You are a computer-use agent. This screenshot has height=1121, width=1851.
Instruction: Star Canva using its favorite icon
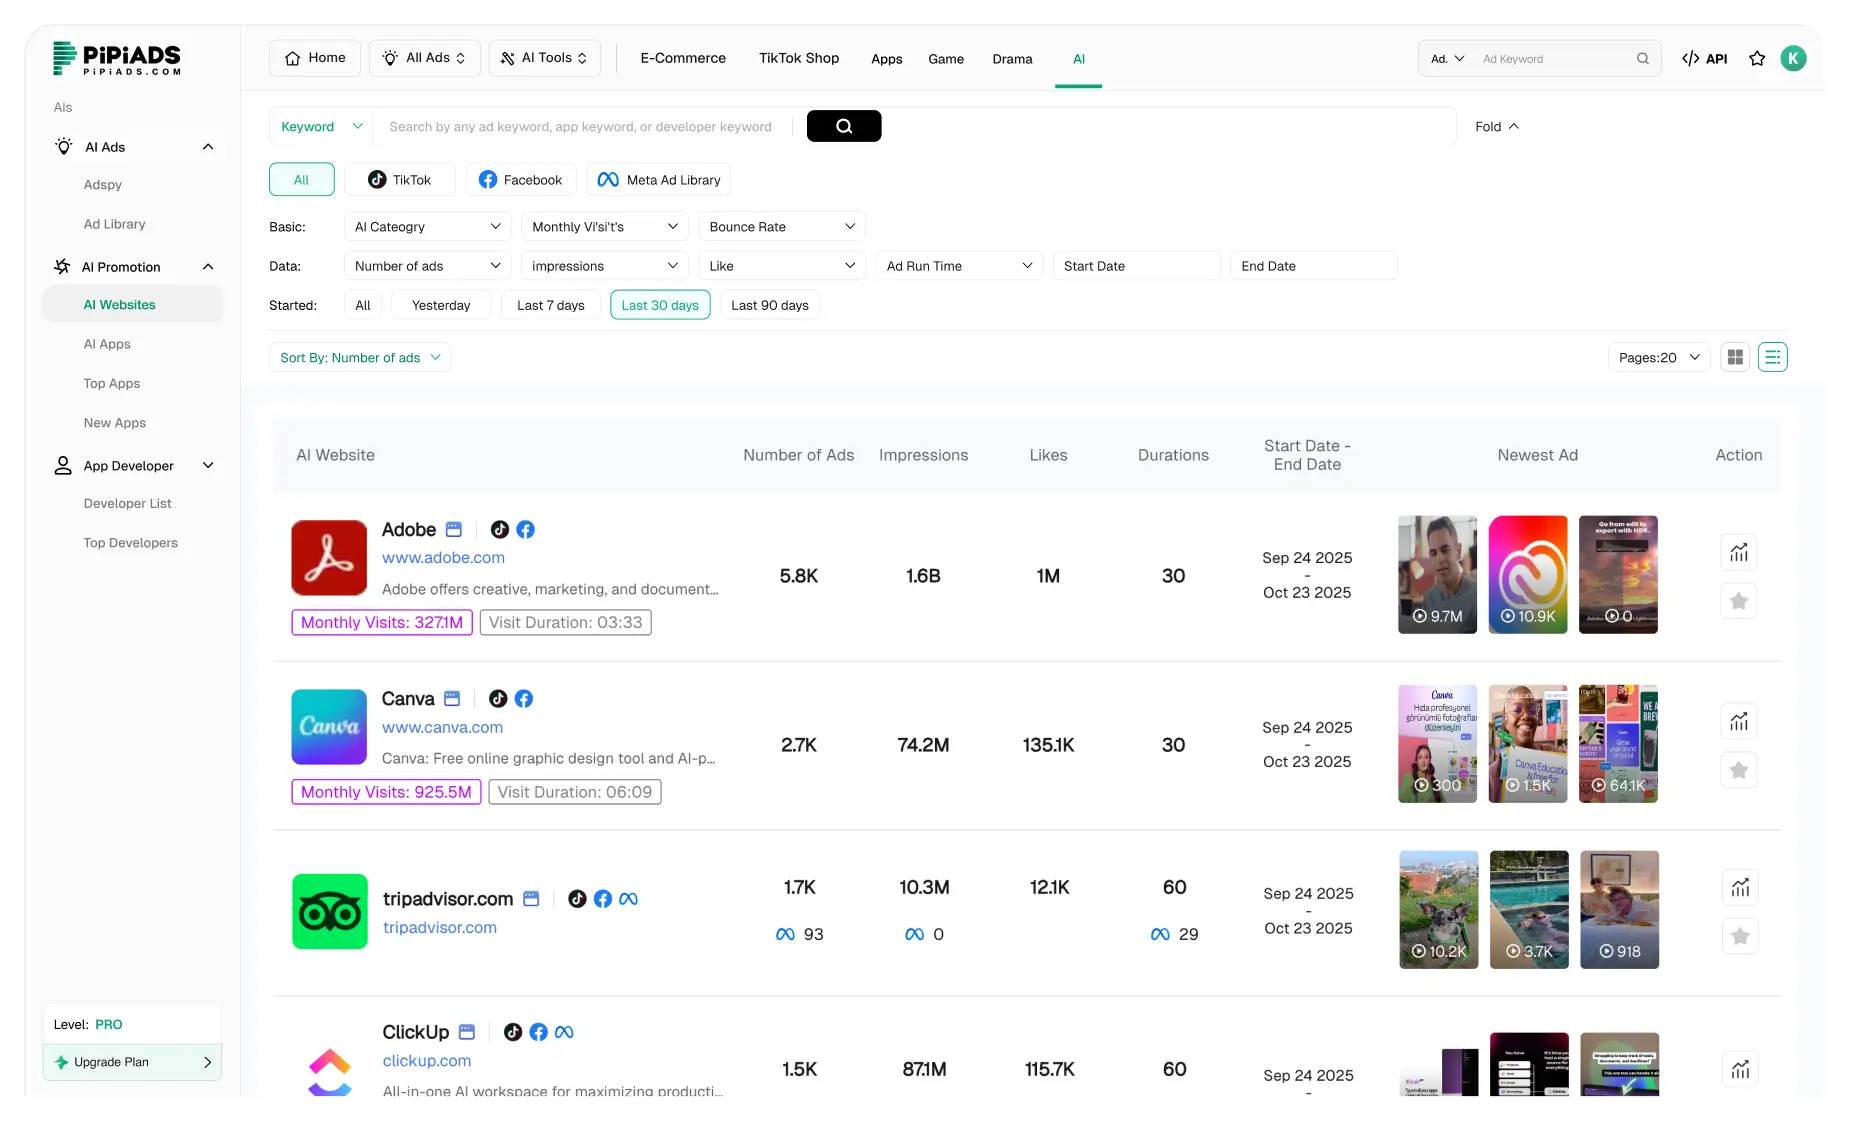coord(1739,770)
